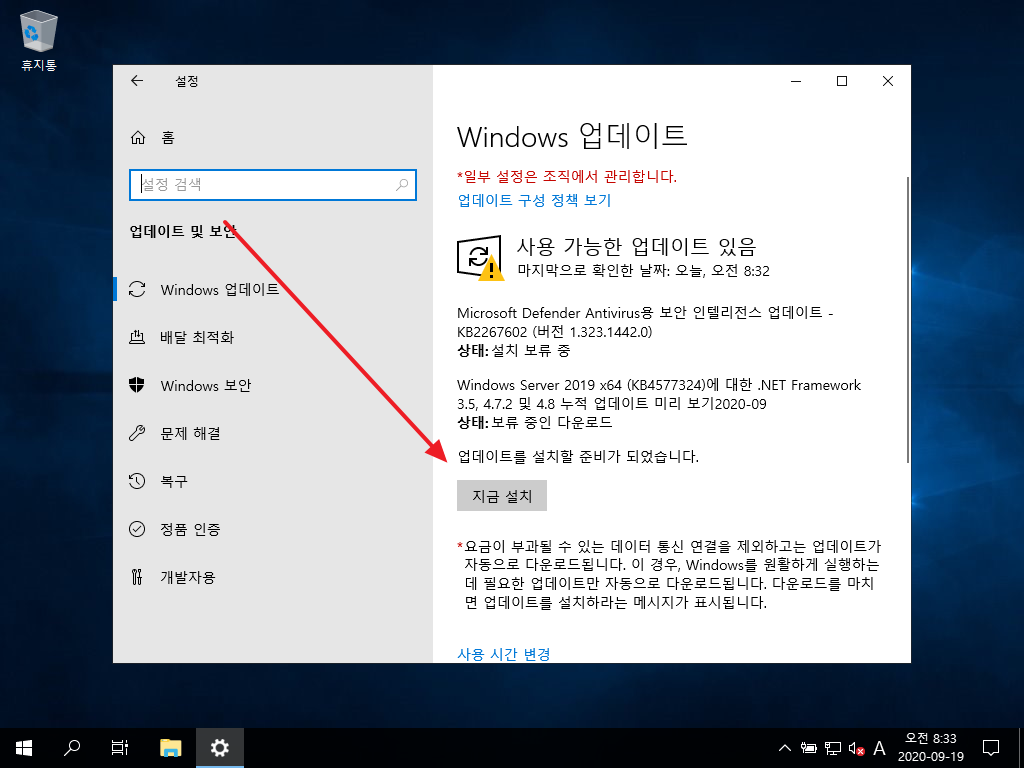
Task: Click the tools icon for 개발자용
Action: (x=136, y=577)
